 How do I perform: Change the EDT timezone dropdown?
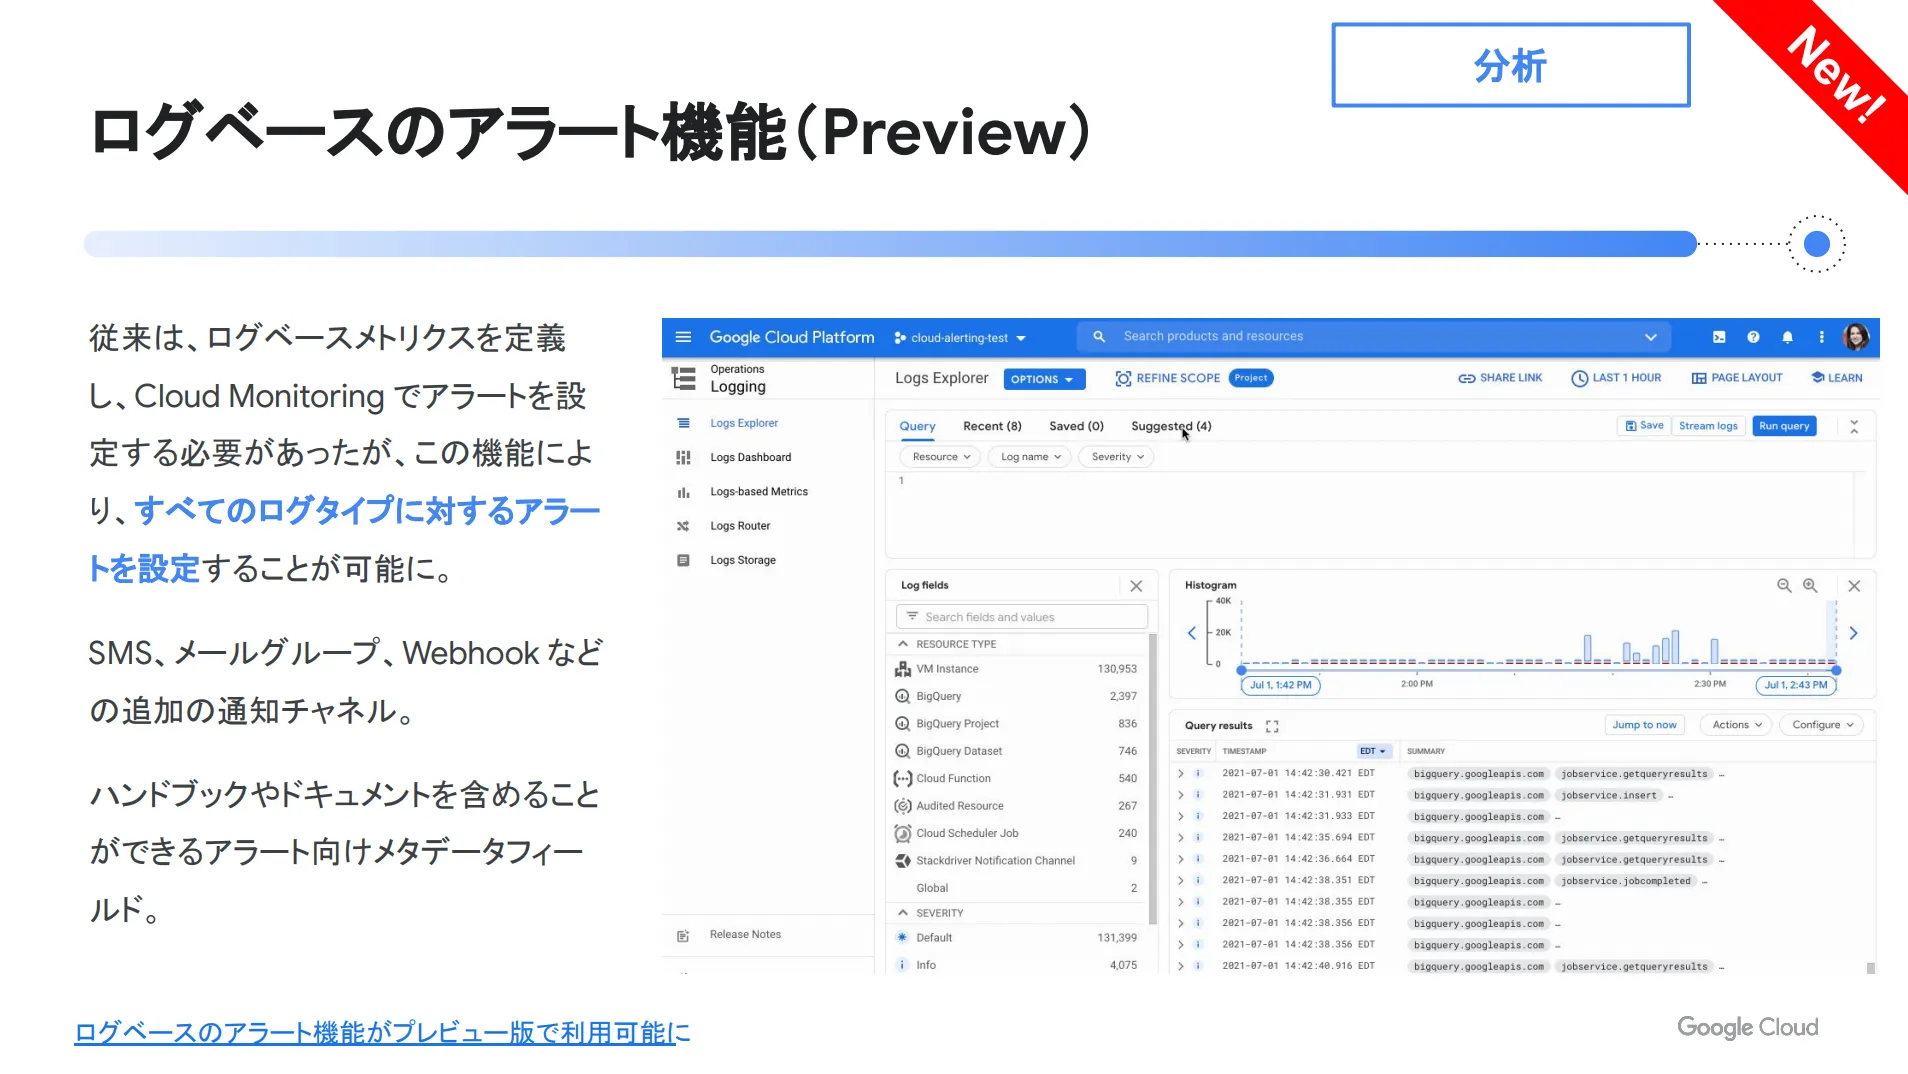(x=1373, y=751)
